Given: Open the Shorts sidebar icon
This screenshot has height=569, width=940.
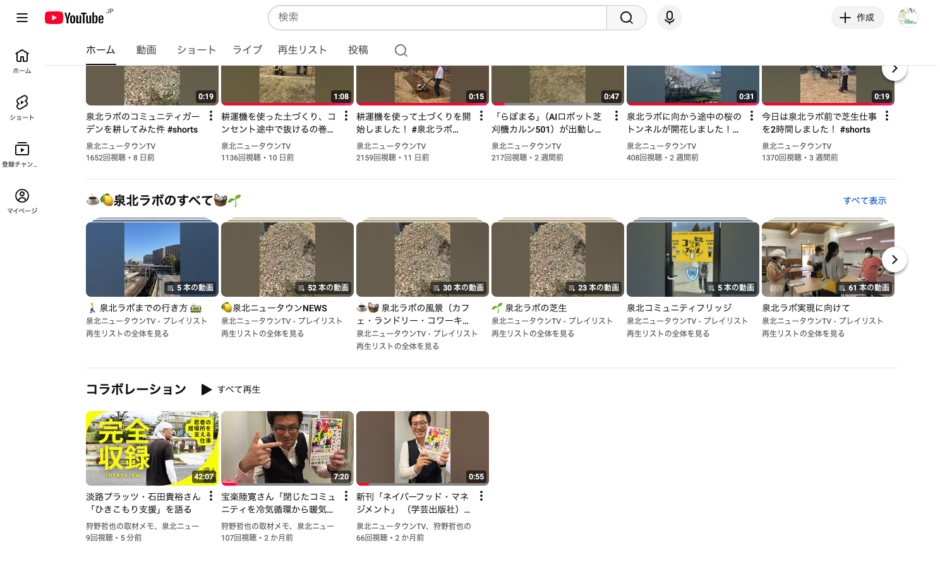Looking at the screenshot, I should click(x=22, y=107).
